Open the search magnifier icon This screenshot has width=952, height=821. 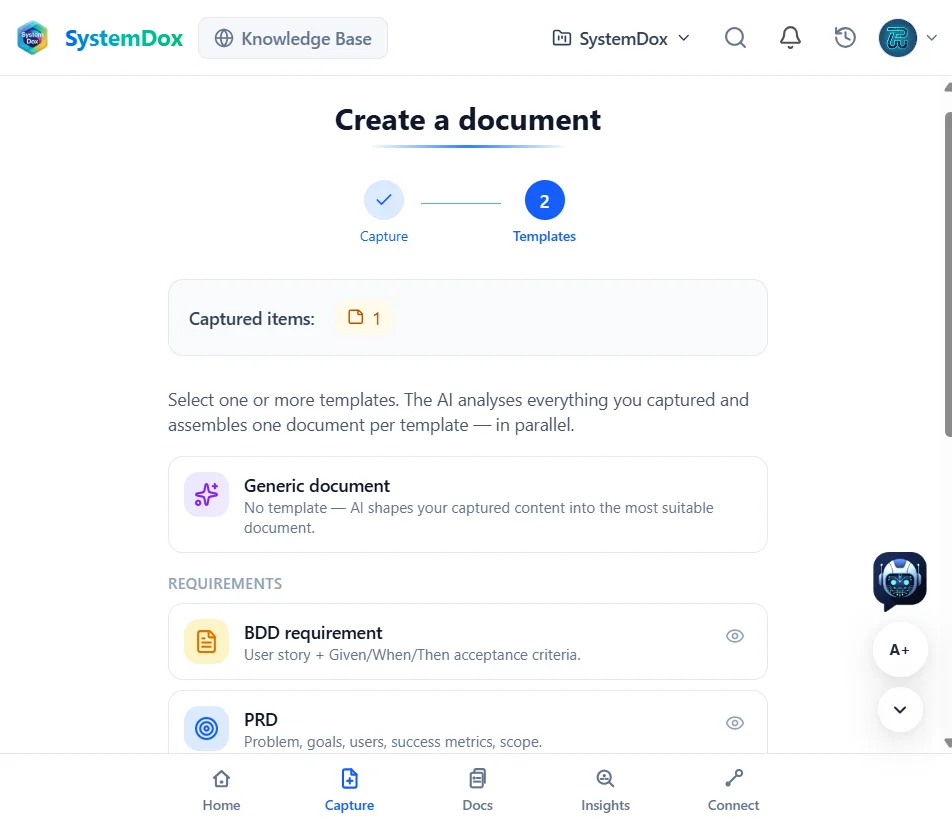click(x=735, y=38)
